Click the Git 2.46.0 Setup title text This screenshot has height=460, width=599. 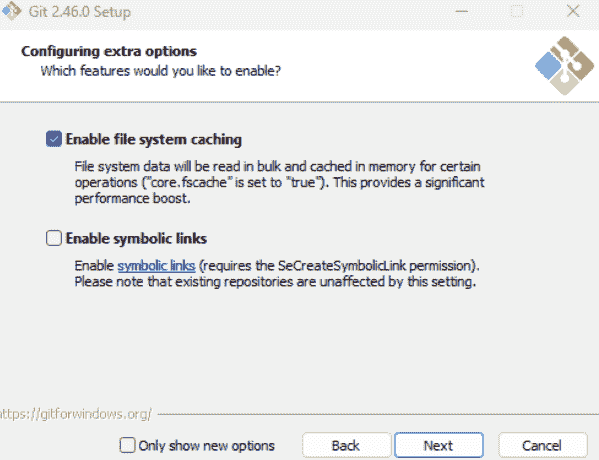click(79, 12)
